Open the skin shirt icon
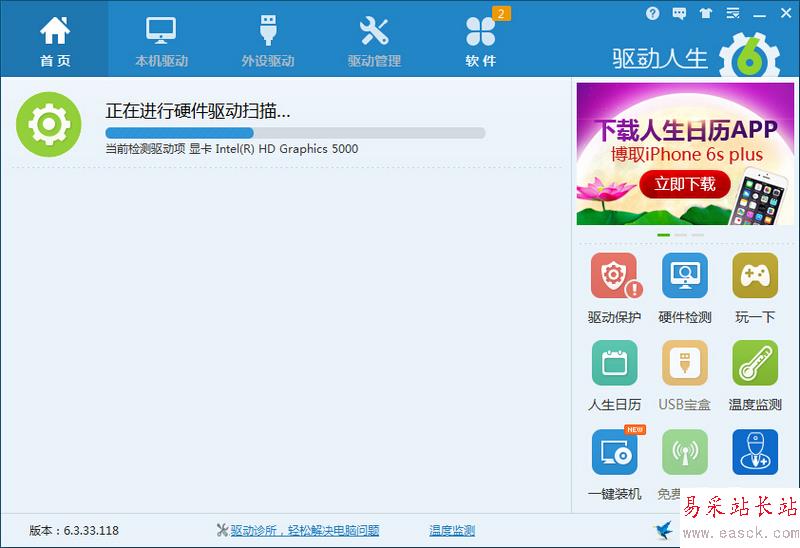800x548 pixels. tap(706, 14)
